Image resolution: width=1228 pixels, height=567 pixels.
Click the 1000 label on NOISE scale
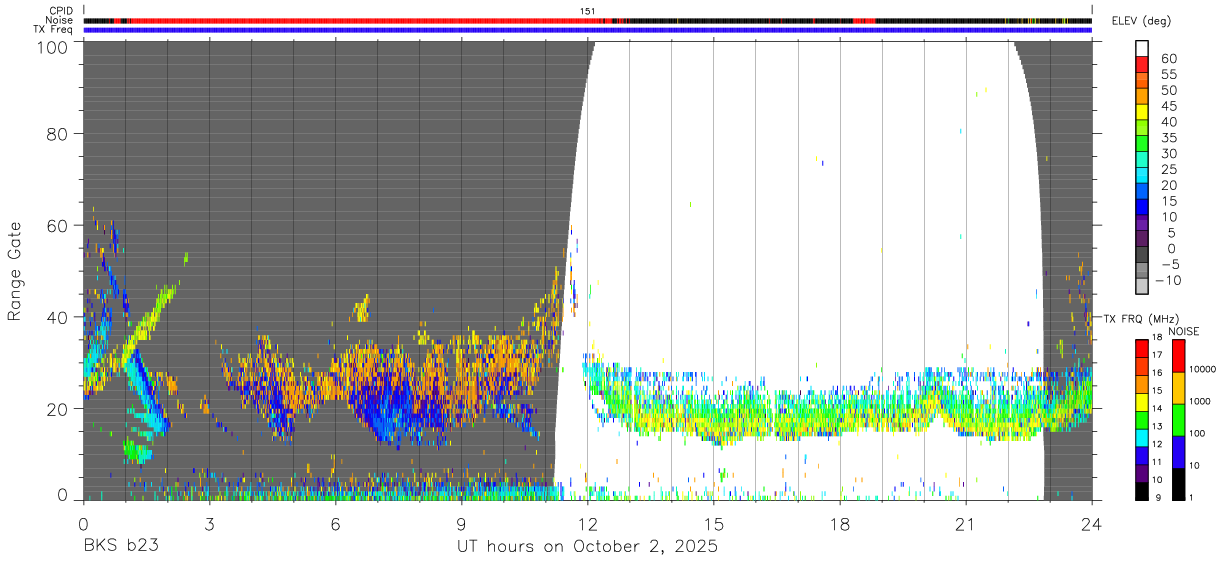coord(1200,402)
